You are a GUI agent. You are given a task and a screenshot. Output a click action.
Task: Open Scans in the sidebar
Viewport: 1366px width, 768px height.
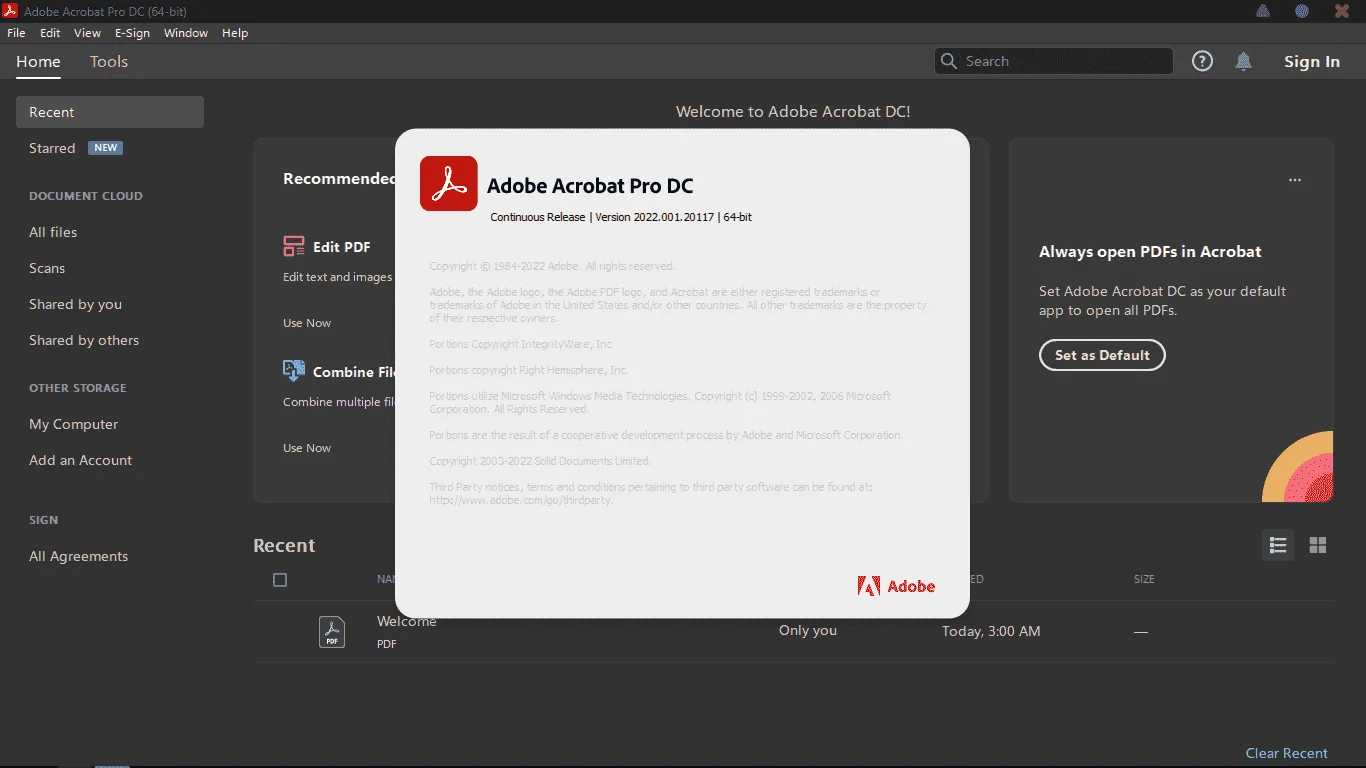pyautogui.click(x=47, y=268)
